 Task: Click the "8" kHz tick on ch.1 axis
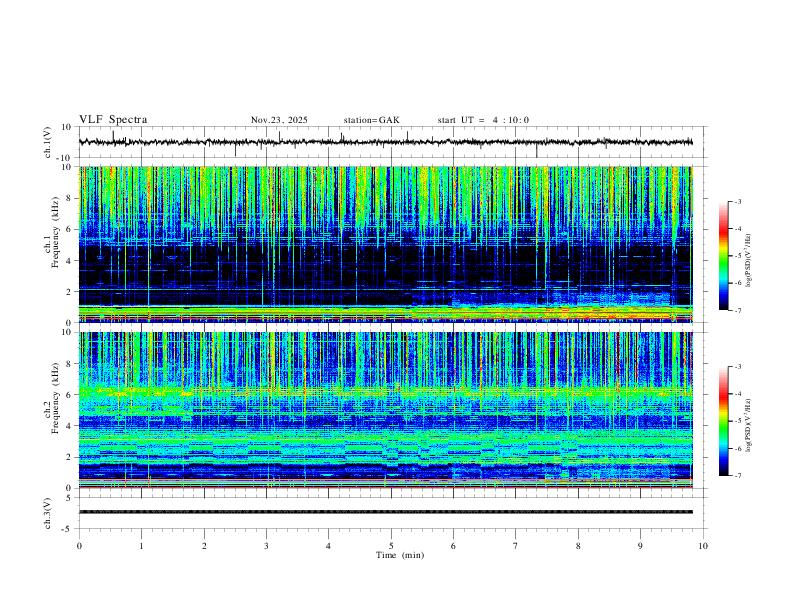coord(70,198)
